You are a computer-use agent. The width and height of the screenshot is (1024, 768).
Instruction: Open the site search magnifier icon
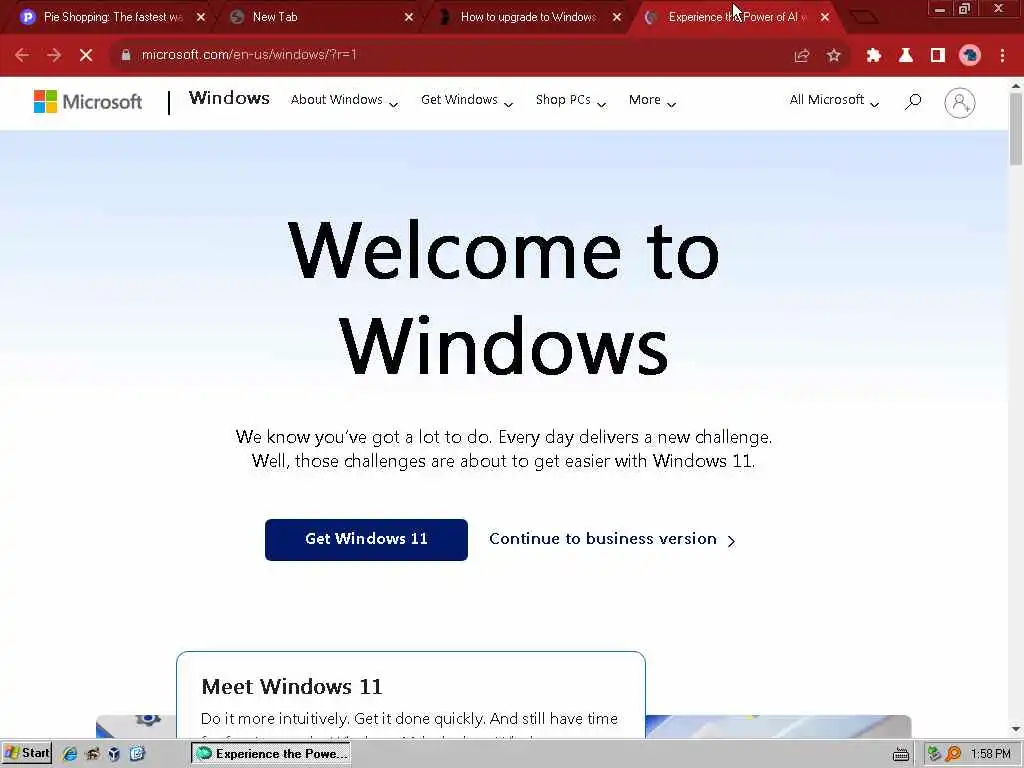coord(913,101)
